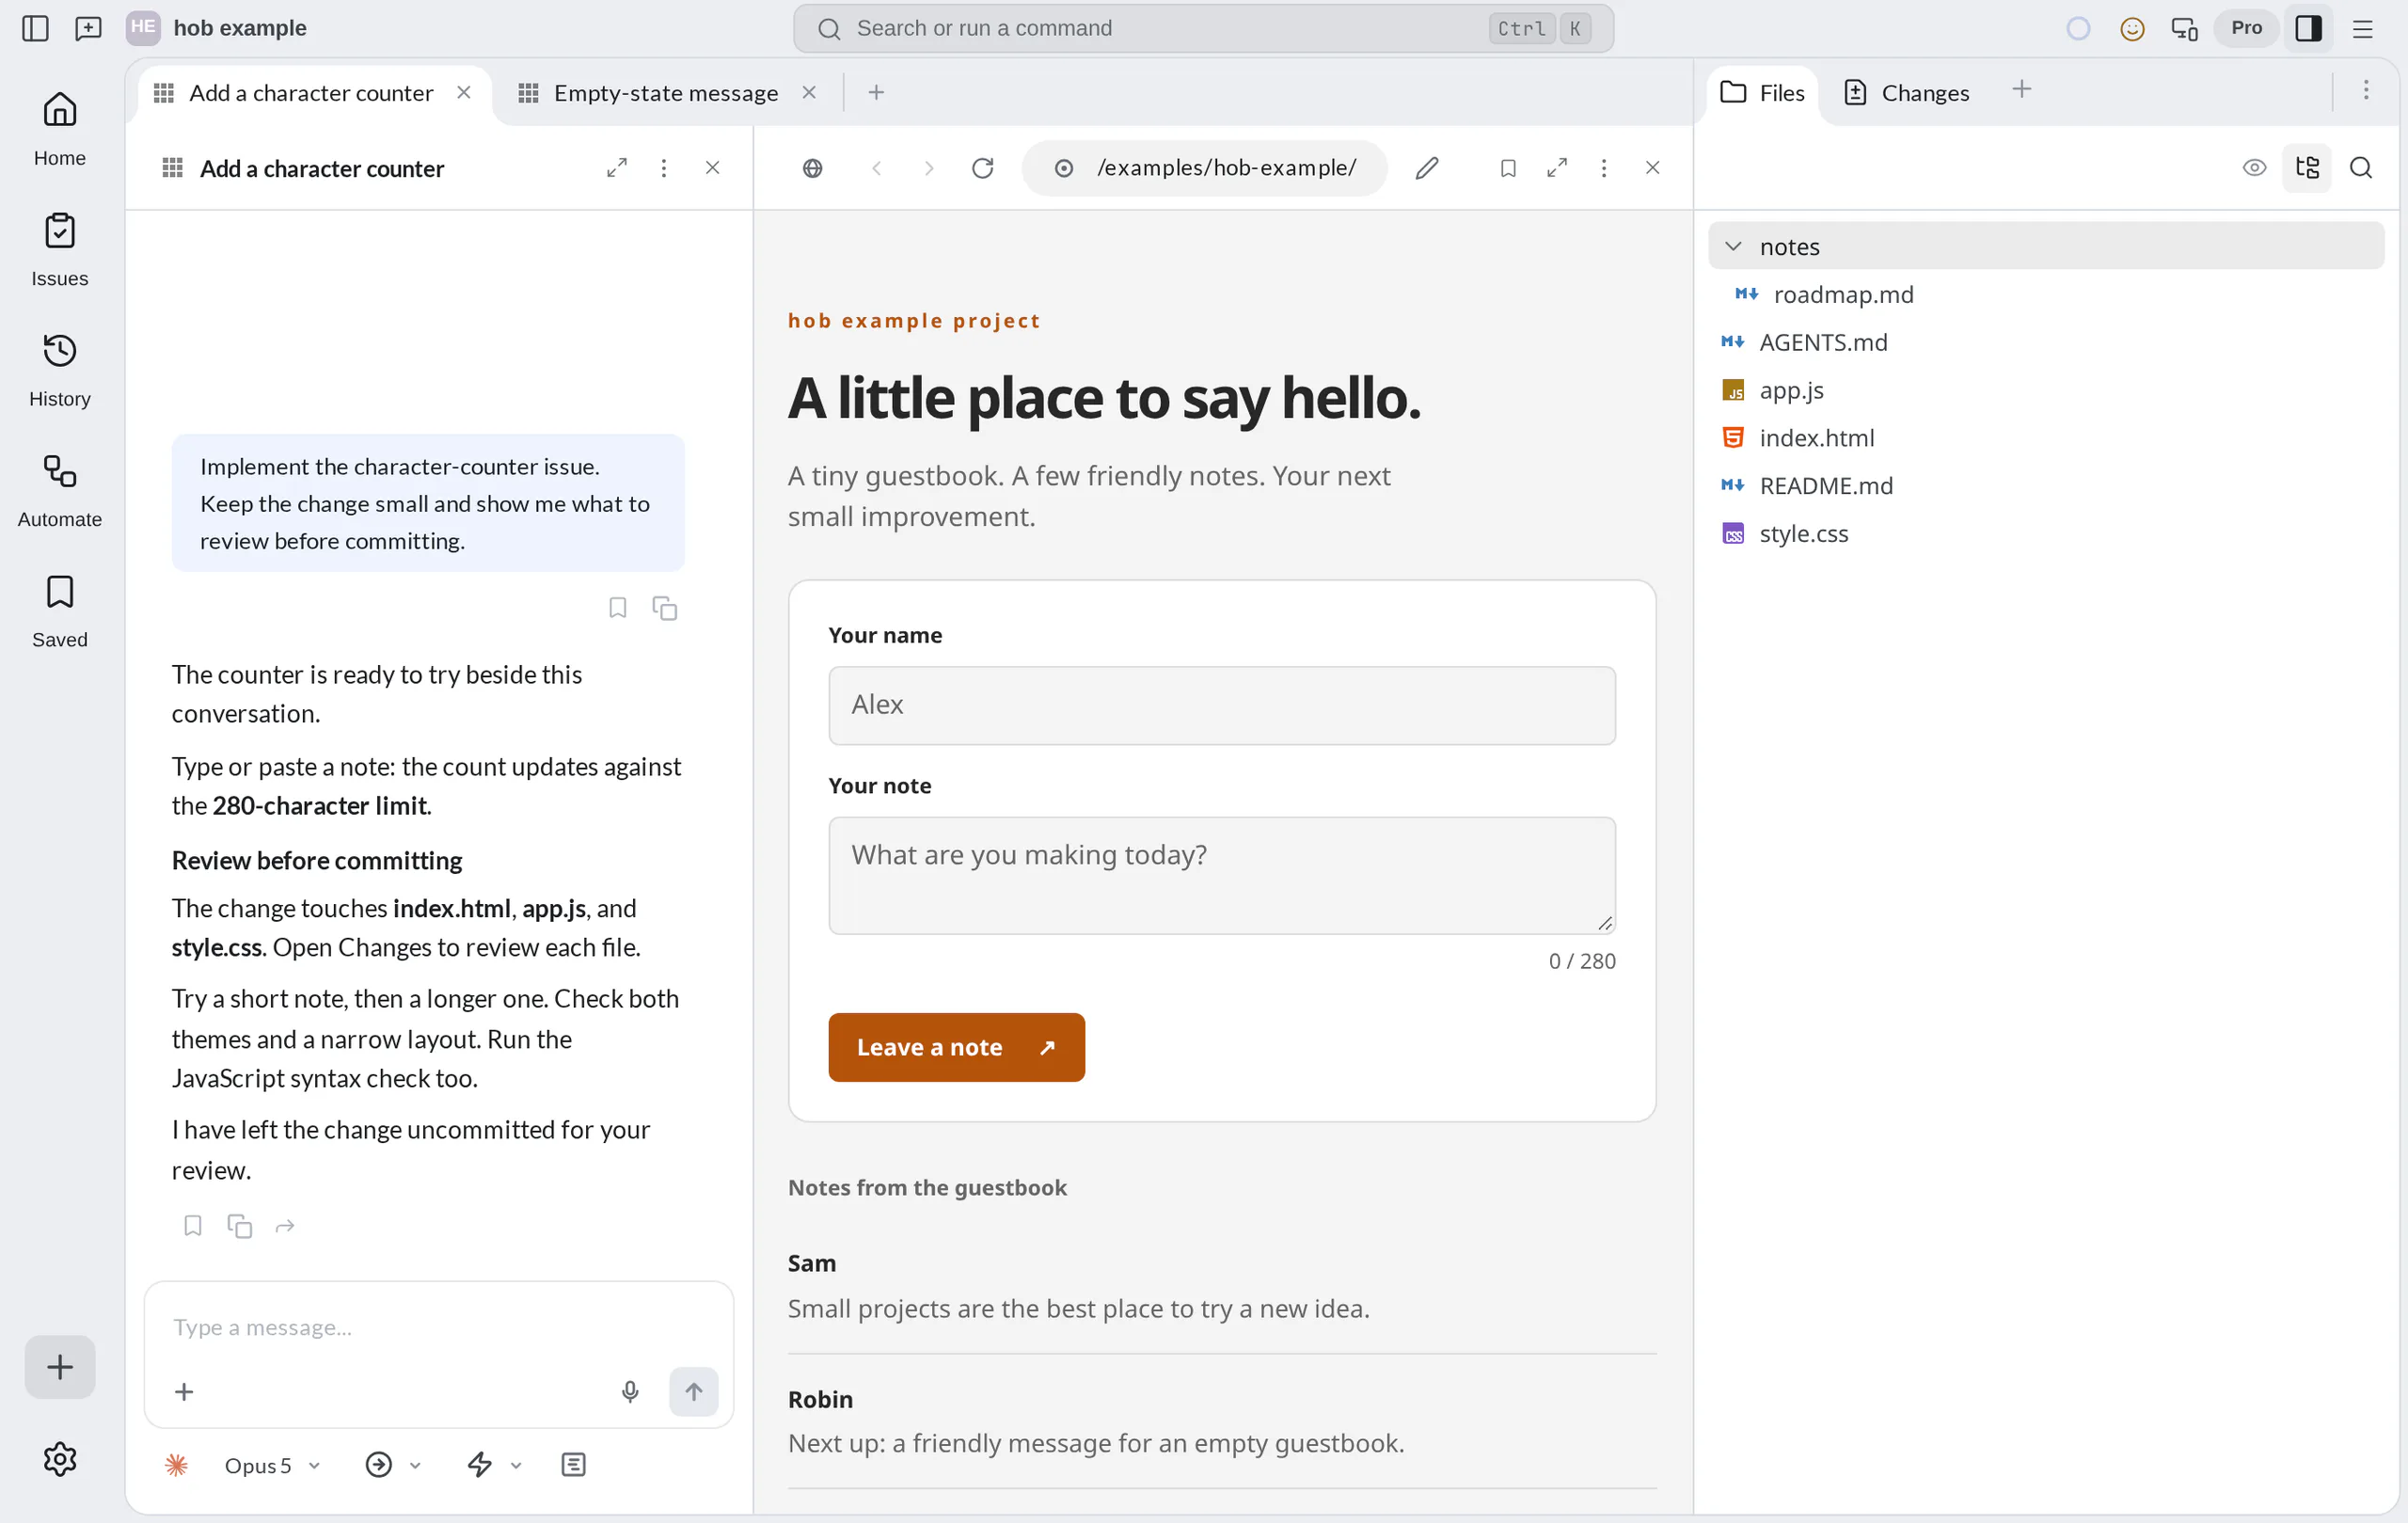
Task: Open the History section
Action: [x=60, y=370]
